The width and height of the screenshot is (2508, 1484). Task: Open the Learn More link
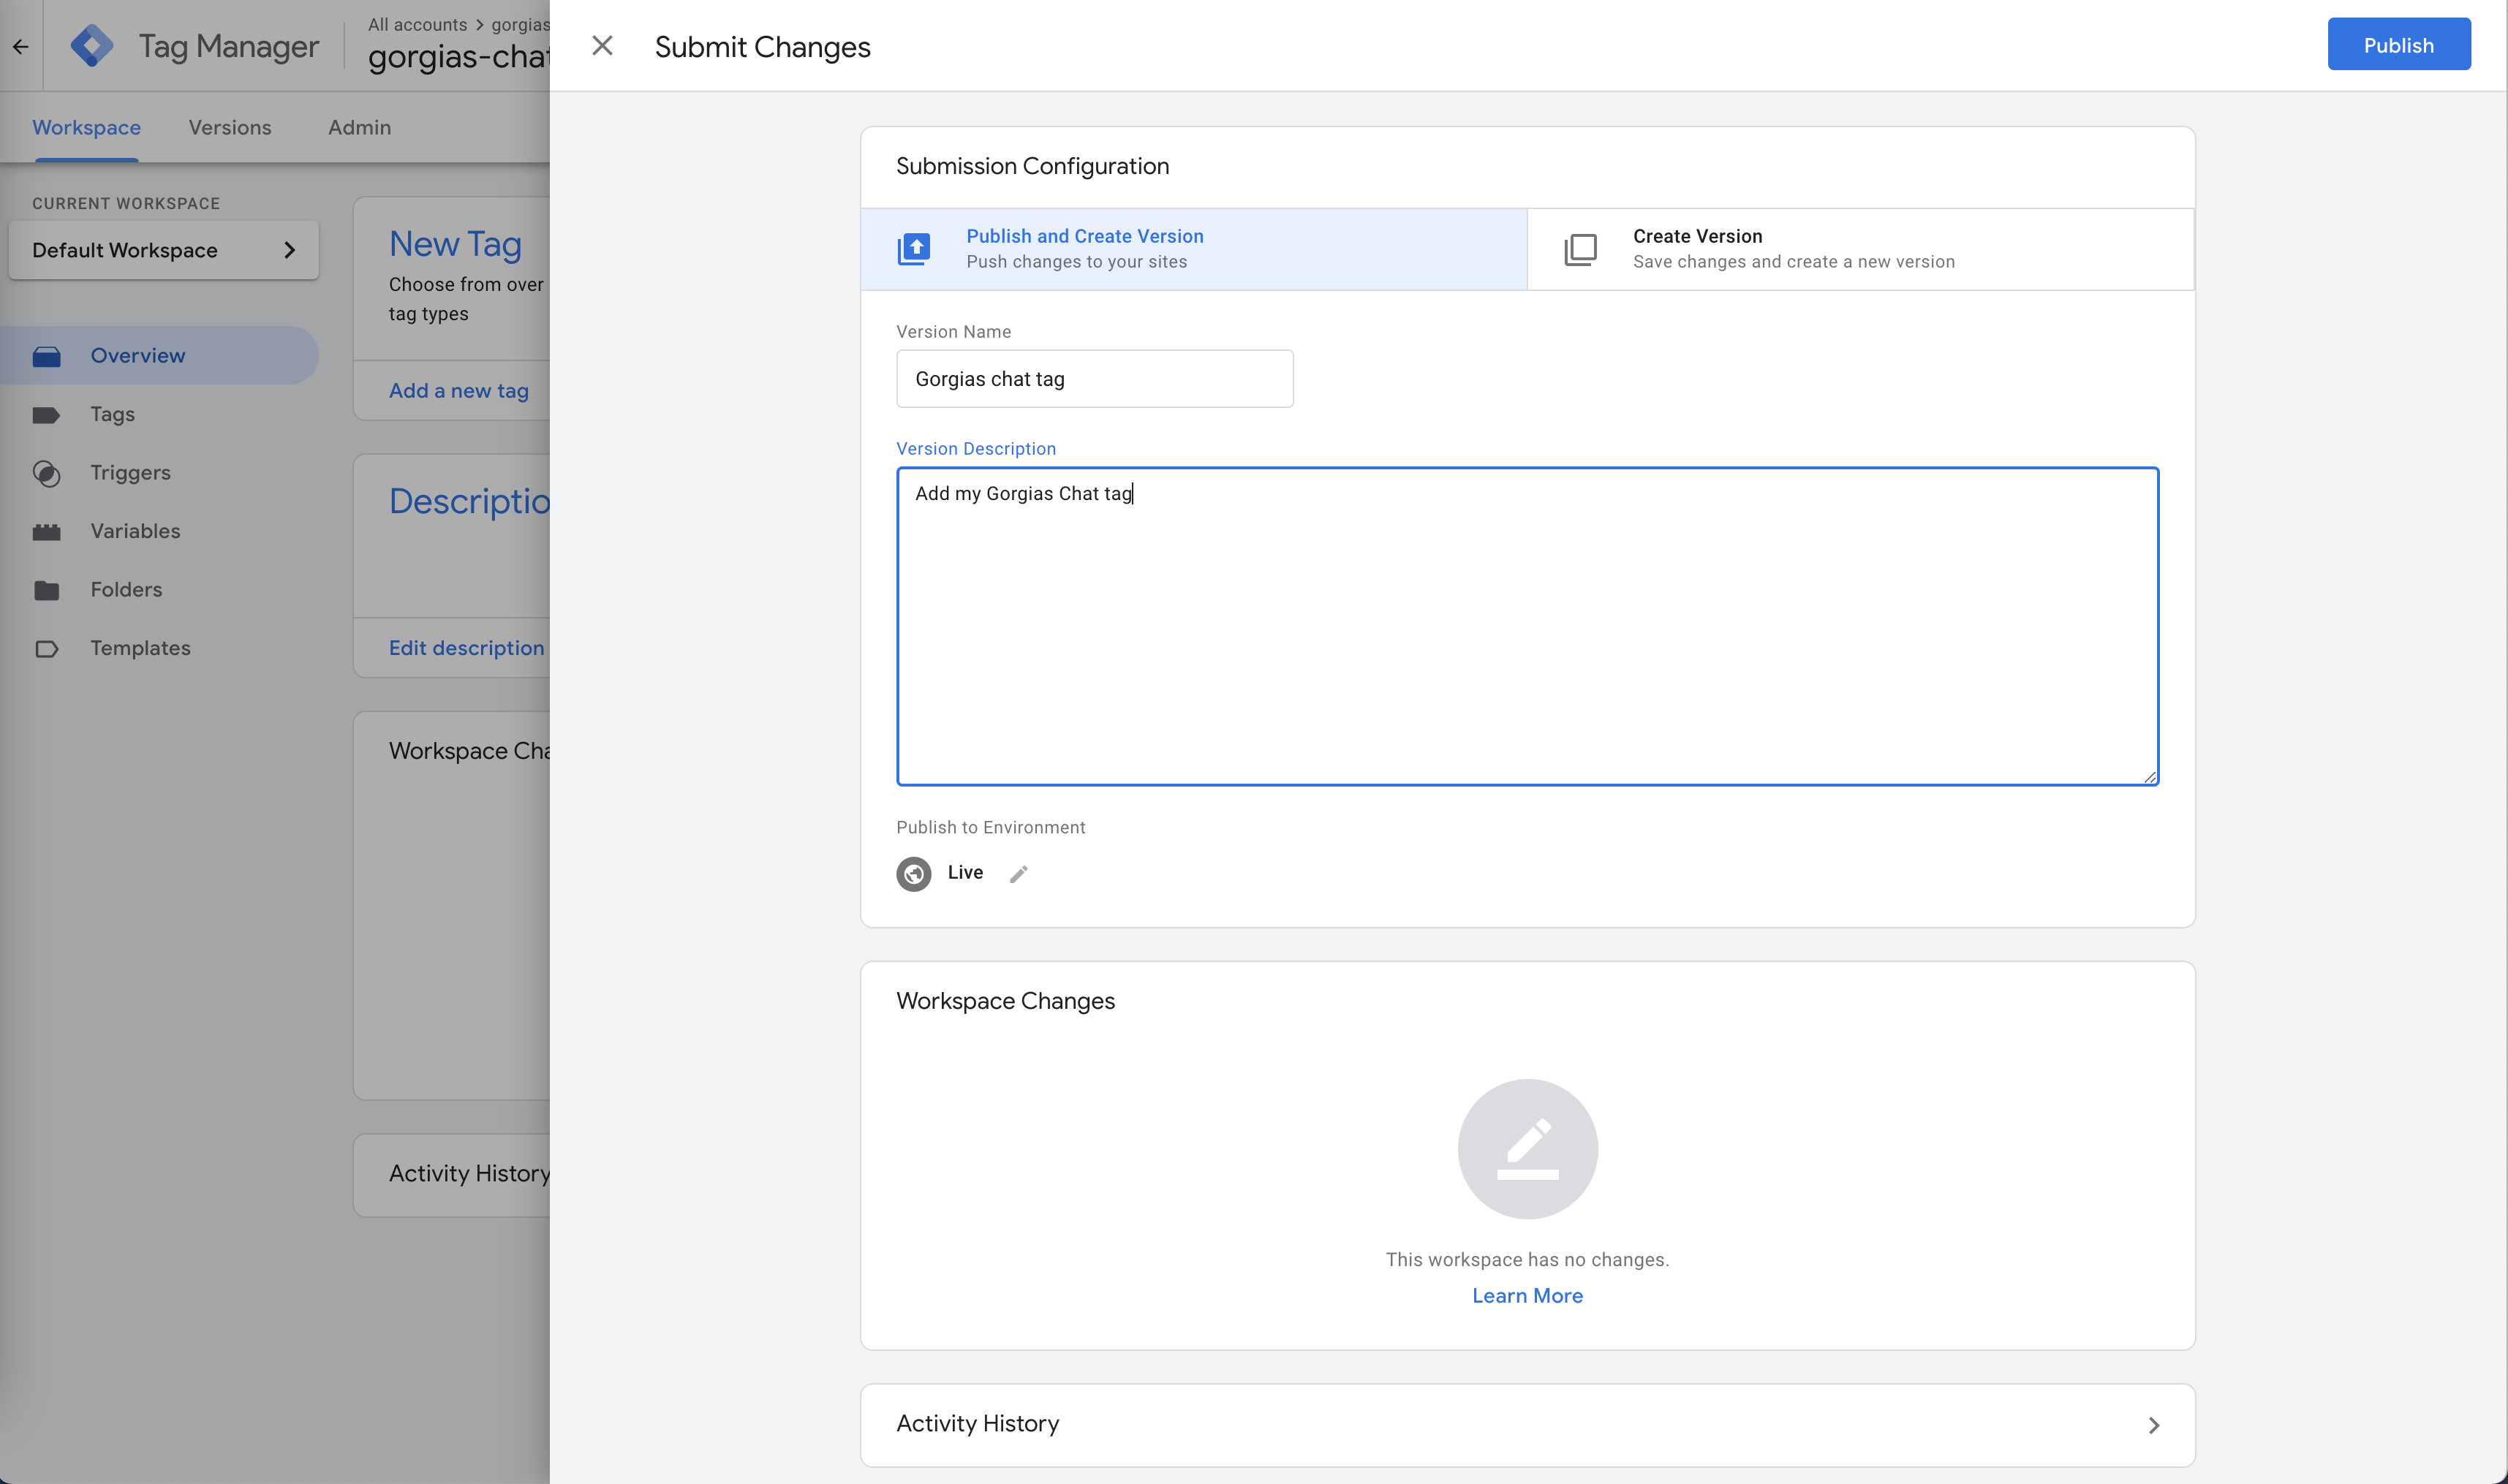tap(1527, 1295)
